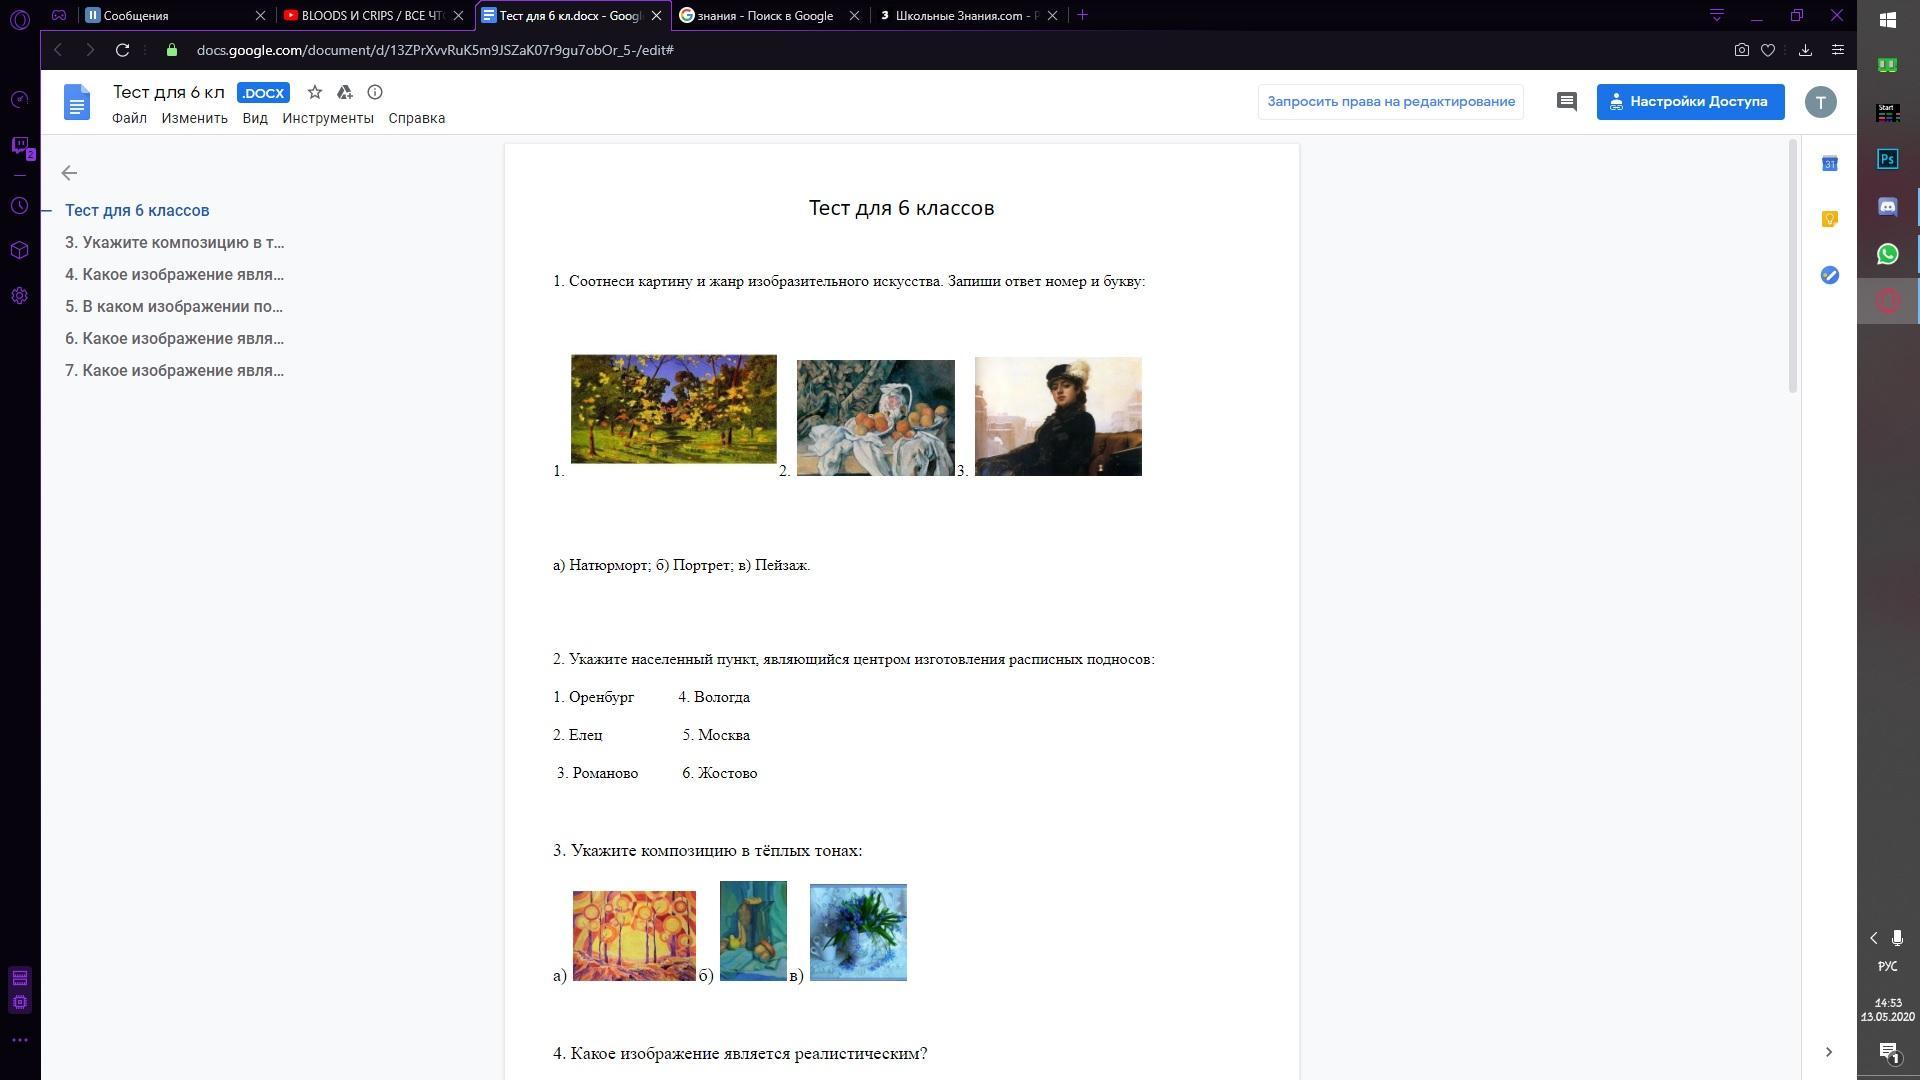Click the address bar URL
Image resolution: width=1920 pixels, height=1080 pixels.
click(435, 50)
